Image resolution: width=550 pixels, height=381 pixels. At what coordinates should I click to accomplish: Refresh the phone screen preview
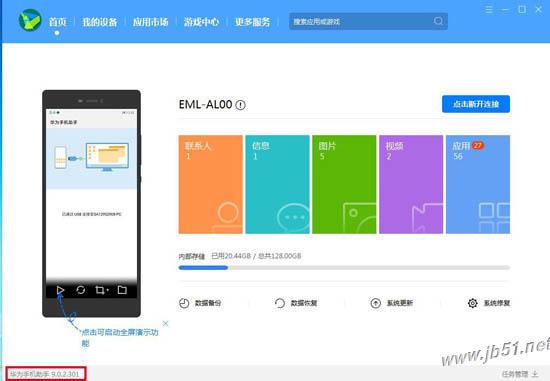coord(81,290)
